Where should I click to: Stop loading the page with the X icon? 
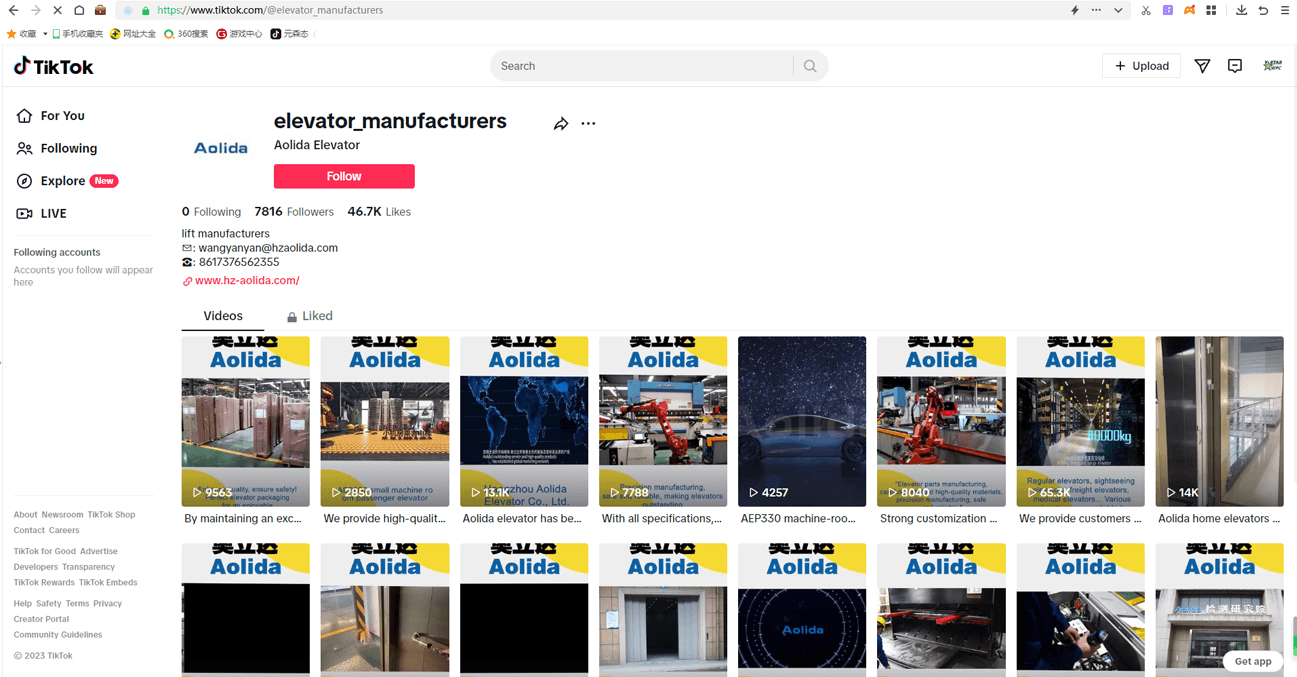tap(57, 10)
